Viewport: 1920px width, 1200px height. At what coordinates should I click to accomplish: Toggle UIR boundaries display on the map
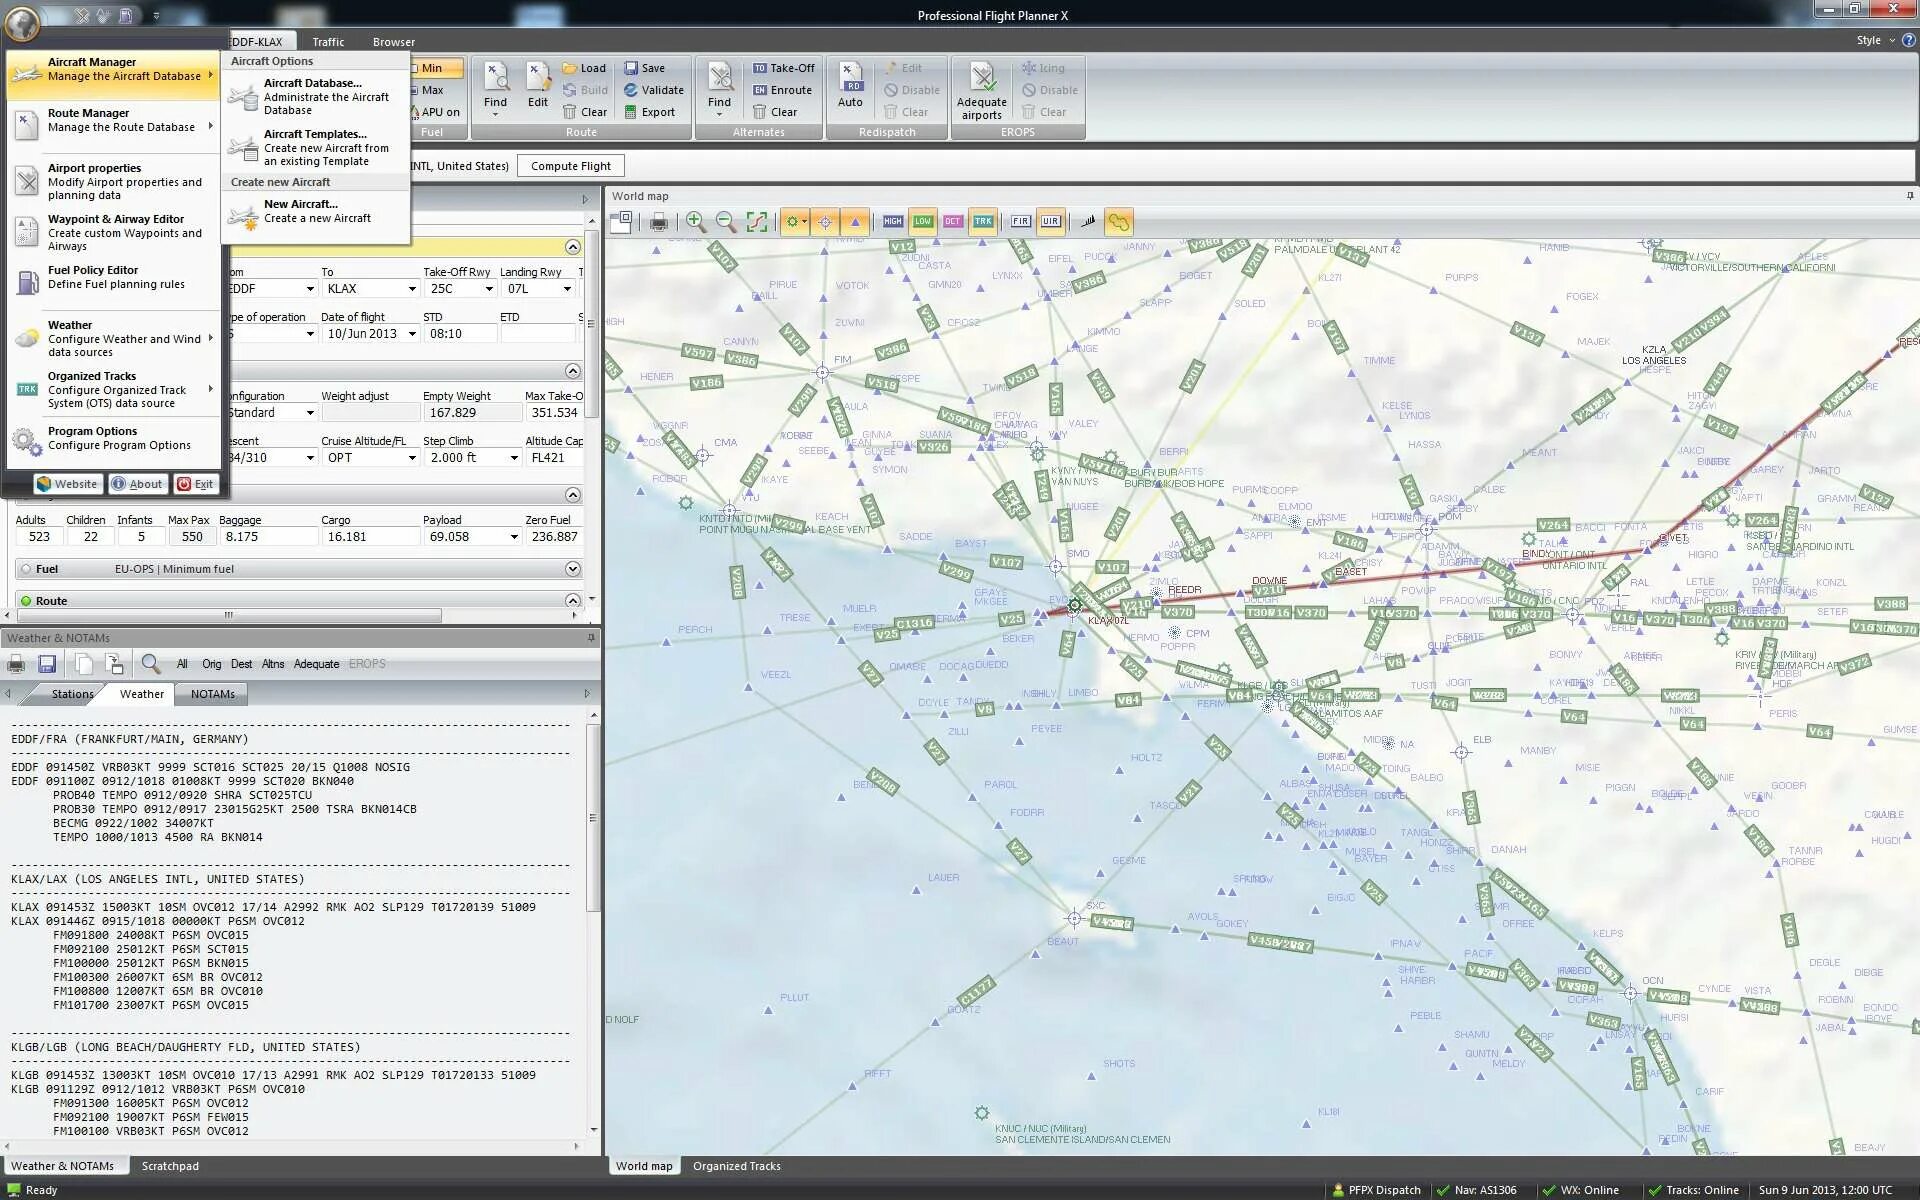click(x=1051, y=221)
